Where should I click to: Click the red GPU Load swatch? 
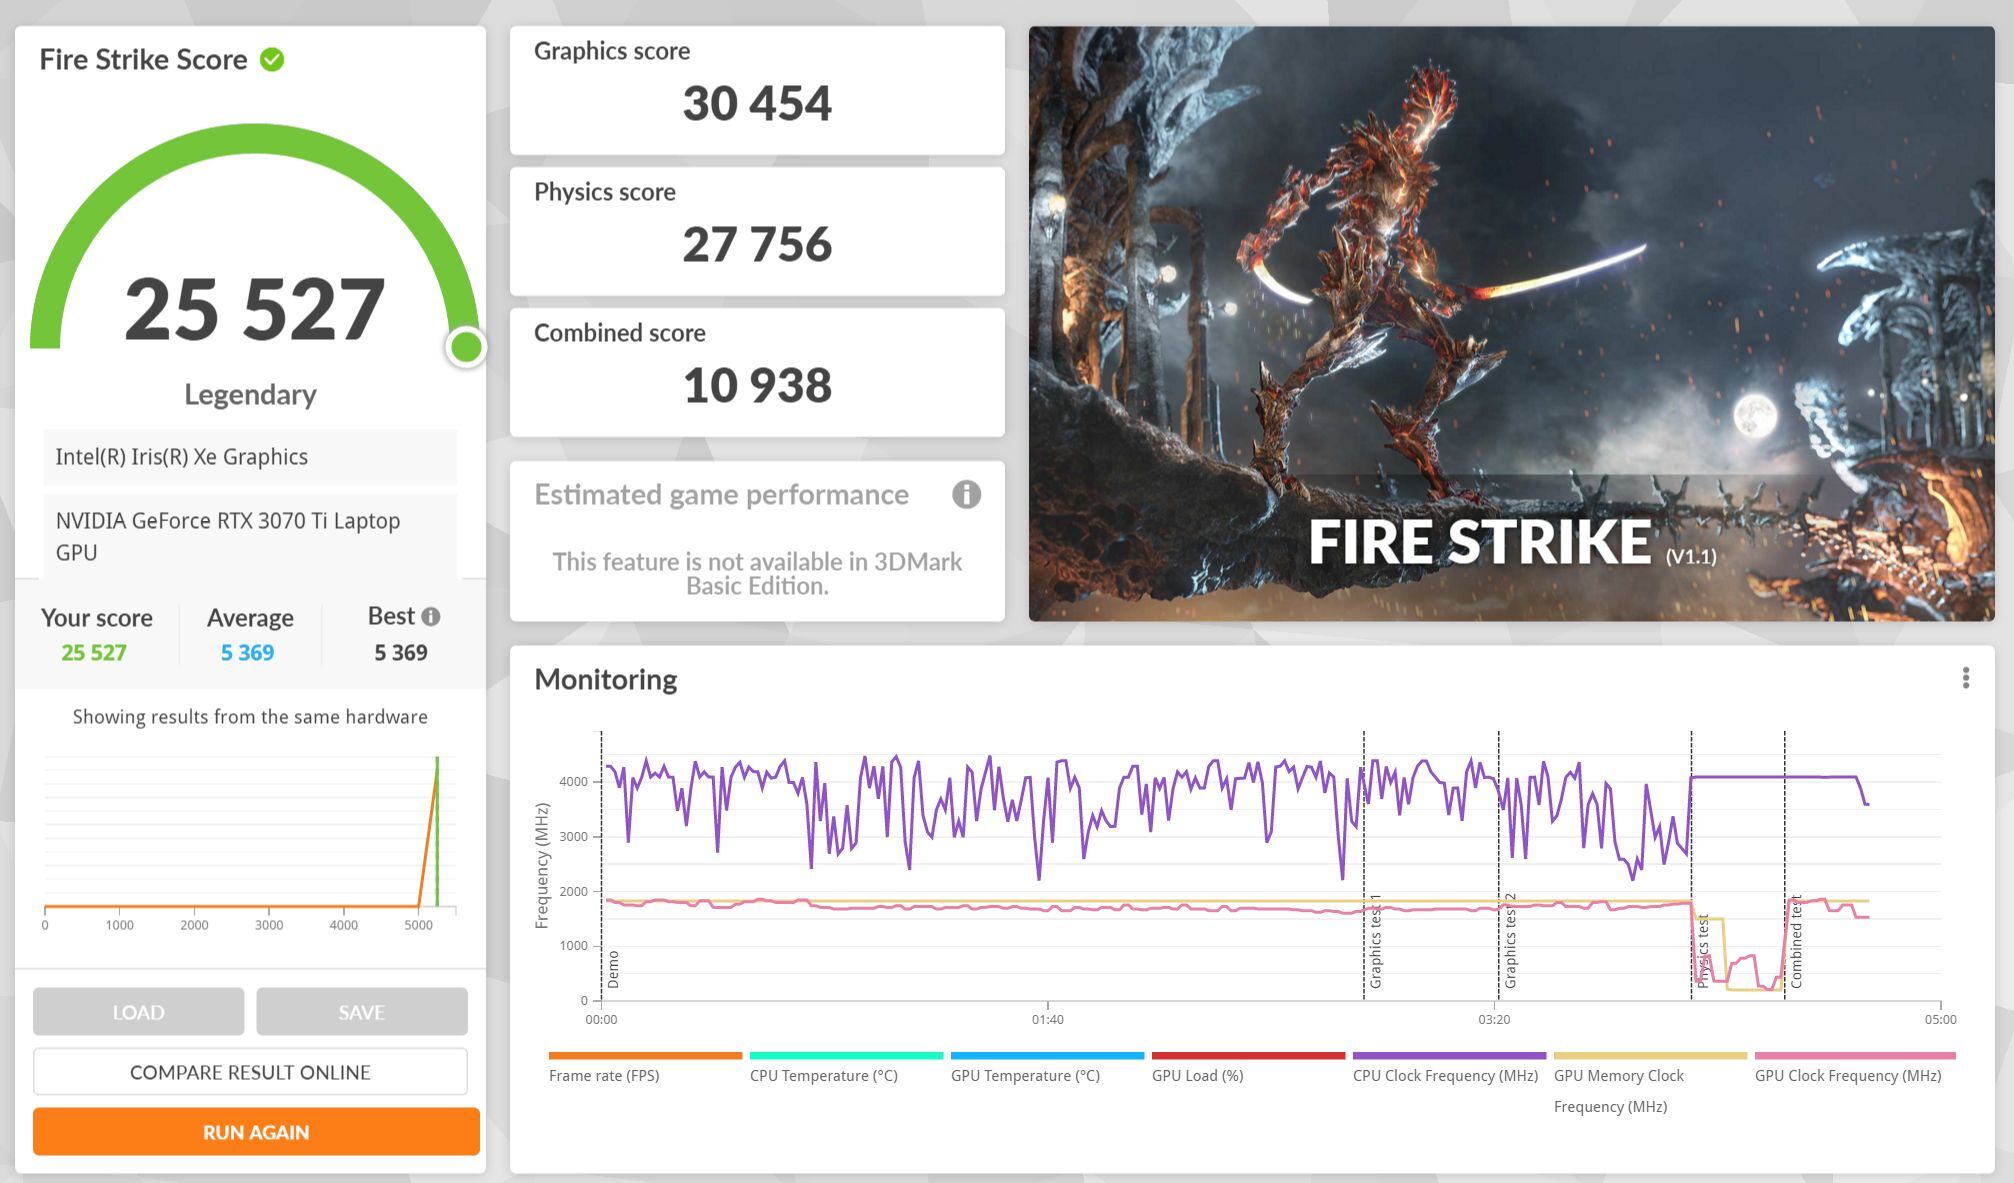pos(1247,1055)
